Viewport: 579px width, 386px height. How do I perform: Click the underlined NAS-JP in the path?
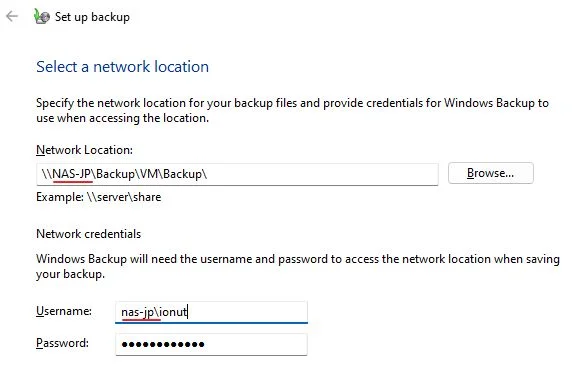[72, 174]
